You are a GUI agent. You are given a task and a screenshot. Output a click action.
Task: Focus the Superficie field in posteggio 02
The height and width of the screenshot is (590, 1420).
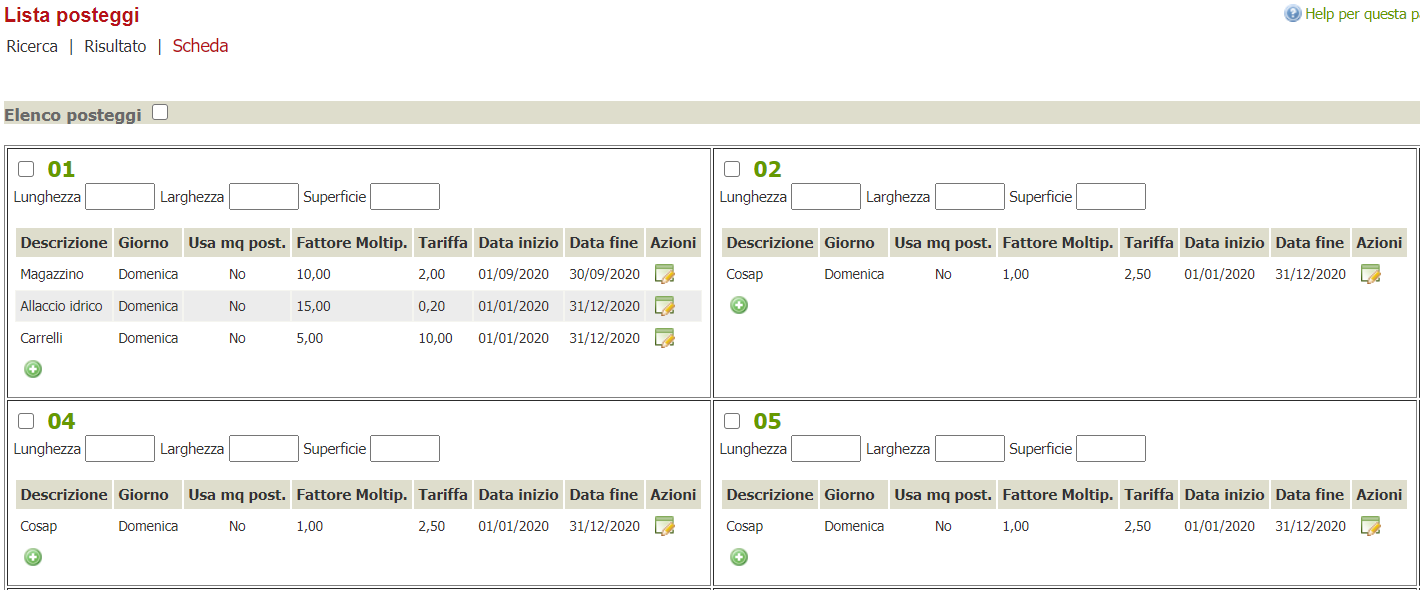click(x=1110, y=197)
